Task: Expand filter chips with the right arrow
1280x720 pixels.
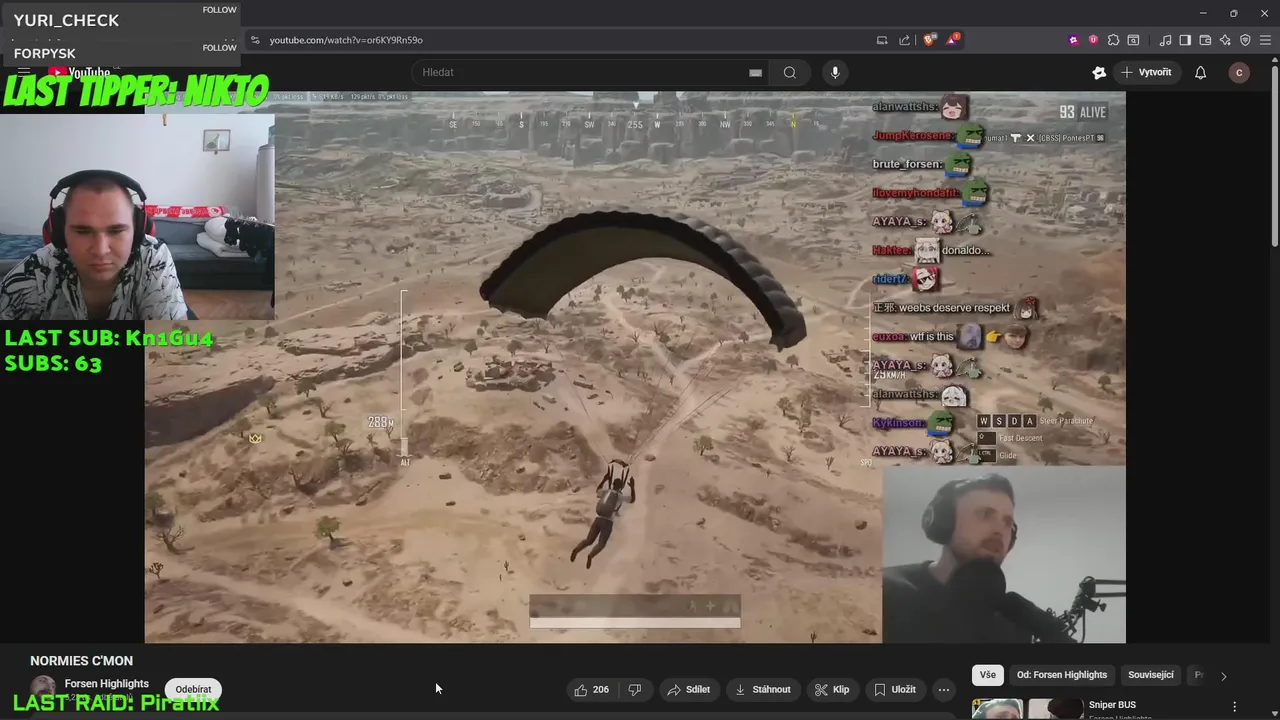Action: (1223, 676)
